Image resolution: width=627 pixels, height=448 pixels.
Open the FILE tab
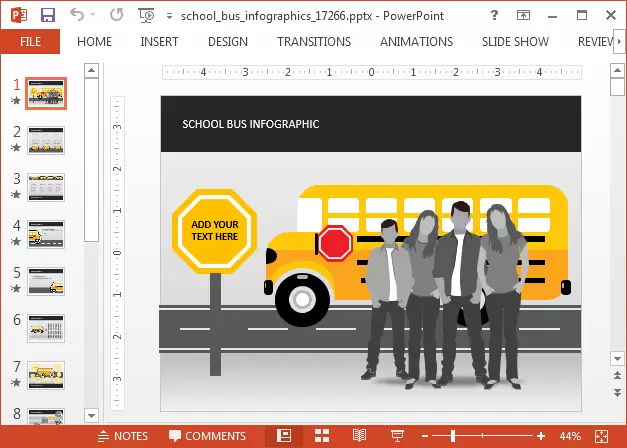tap(30, 42)
